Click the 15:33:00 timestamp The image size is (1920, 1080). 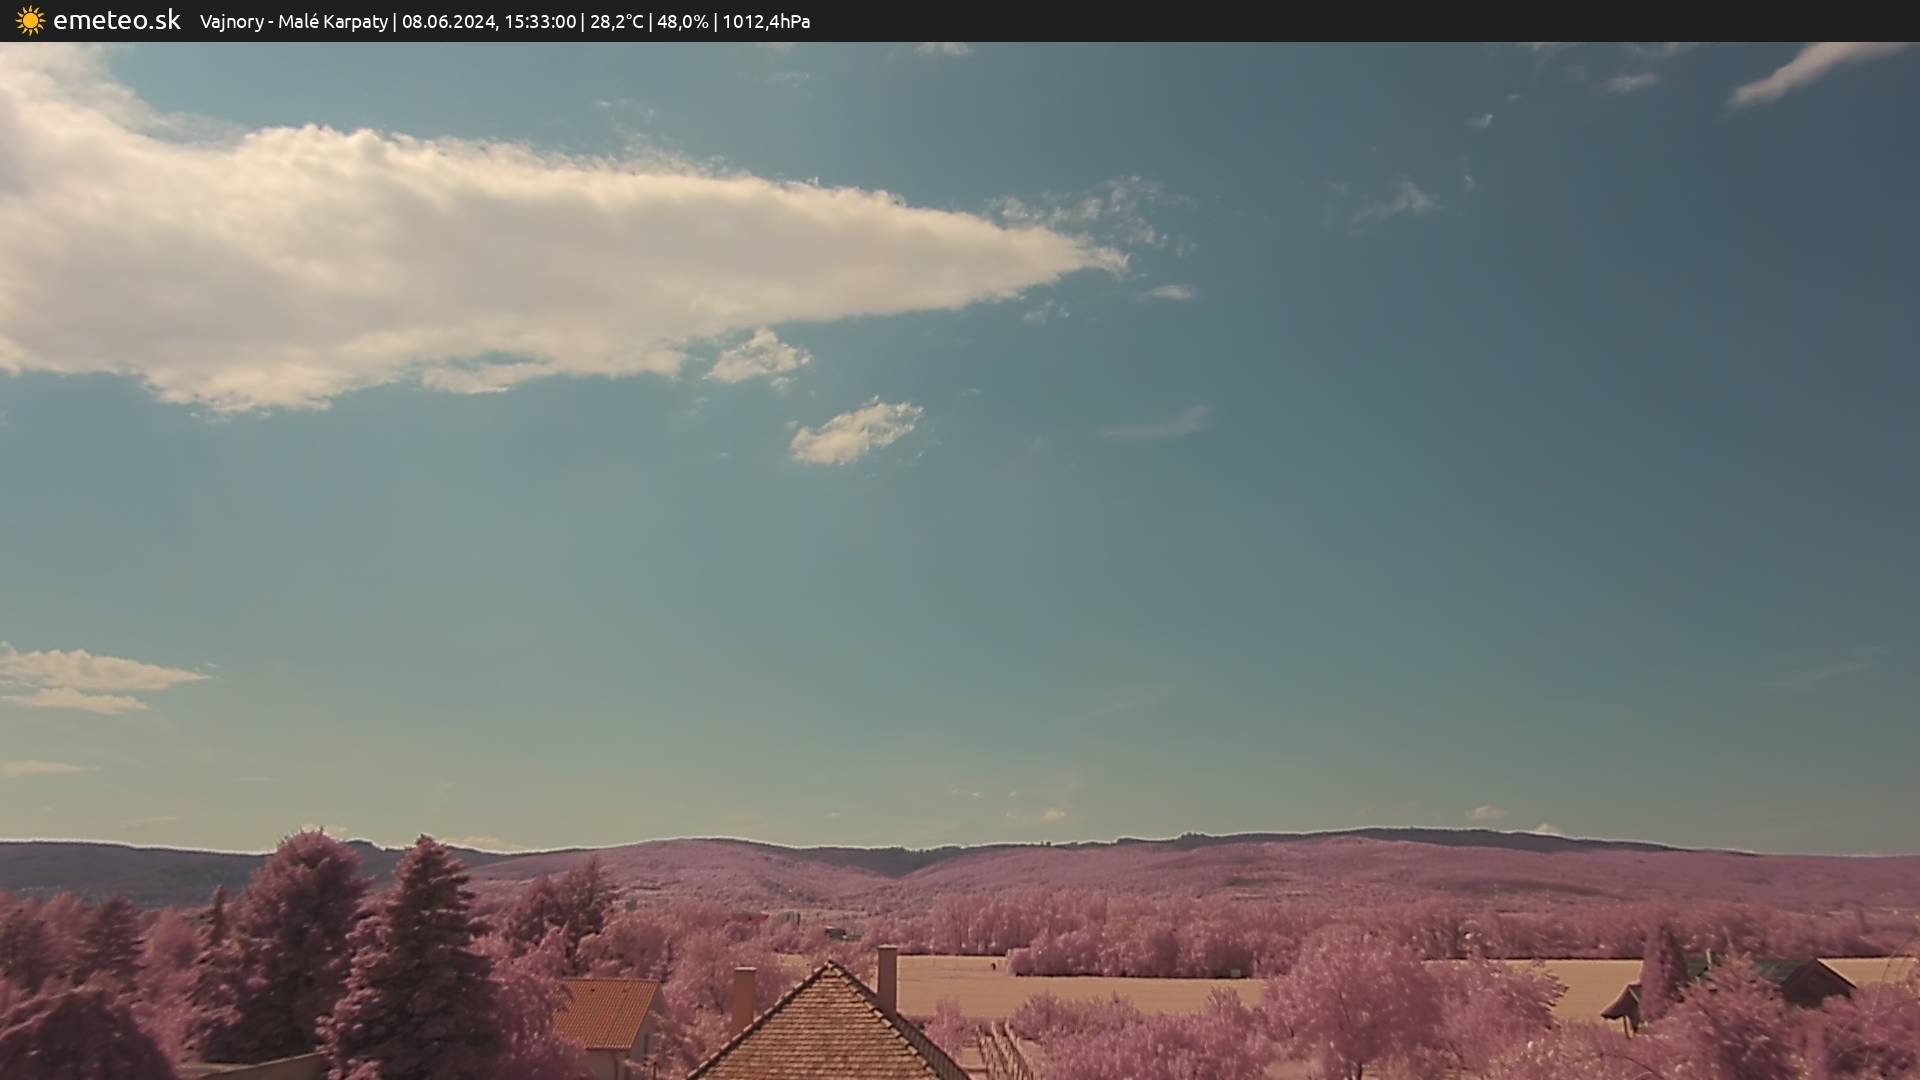540,22
